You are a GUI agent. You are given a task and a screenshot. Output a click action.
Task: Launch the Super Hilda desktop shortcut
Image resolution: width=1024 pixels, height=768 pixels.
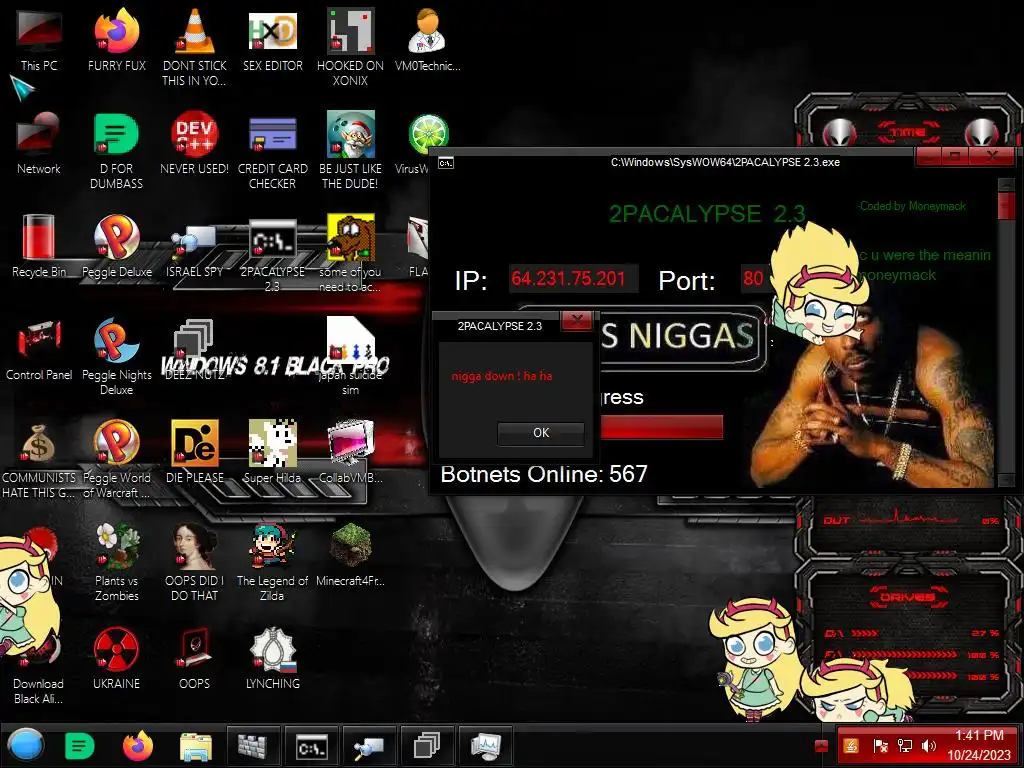272,452
